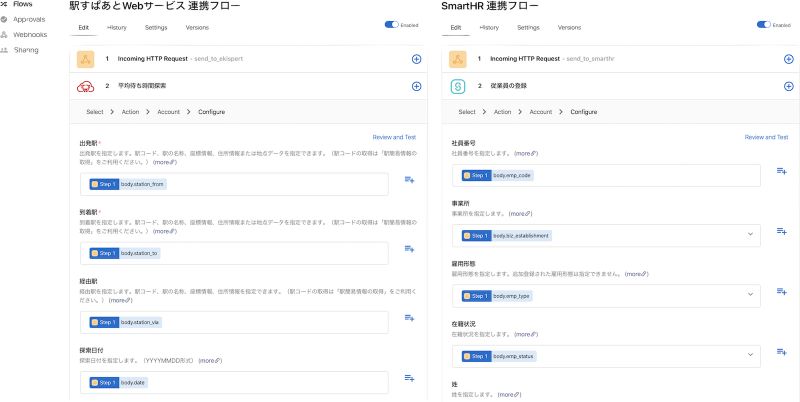Expand the 雇用形態 dropdown
800x402 pixels.
coord(750,294)
